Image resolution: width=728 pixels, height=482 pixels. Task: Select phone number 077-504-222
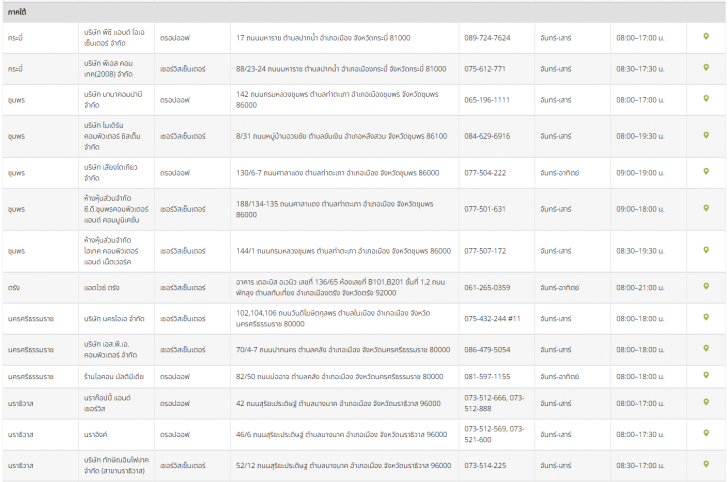pyautogui.click(x=485, y=173)
